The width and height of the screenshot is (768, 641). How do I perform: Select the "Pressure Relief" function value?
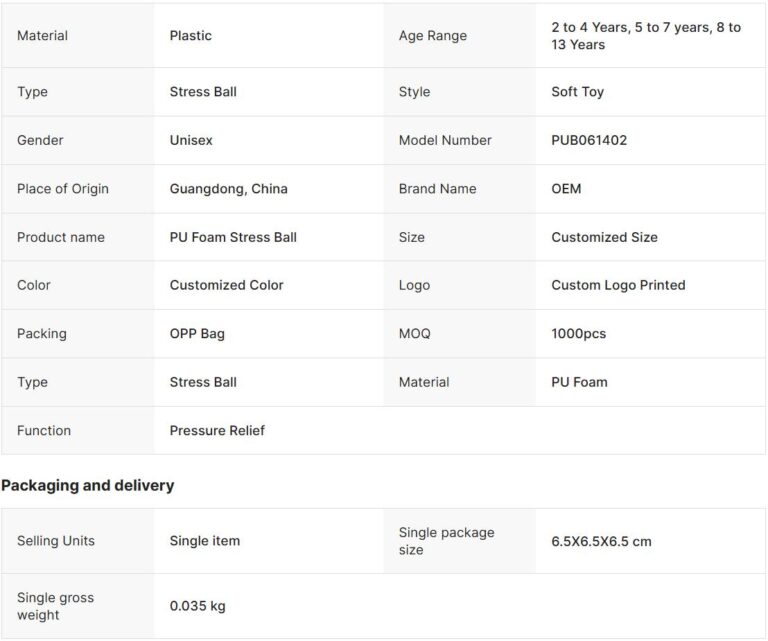pos(217,431)
